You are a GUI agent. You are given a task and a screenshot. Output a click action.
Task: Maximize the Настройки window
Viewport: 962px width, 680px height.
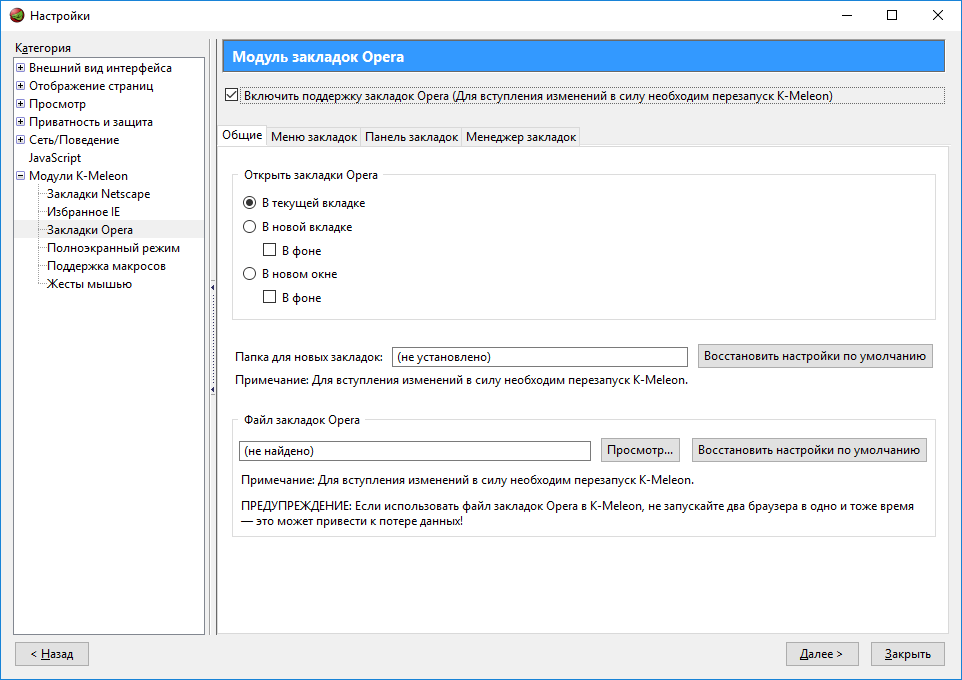(892, 15)
